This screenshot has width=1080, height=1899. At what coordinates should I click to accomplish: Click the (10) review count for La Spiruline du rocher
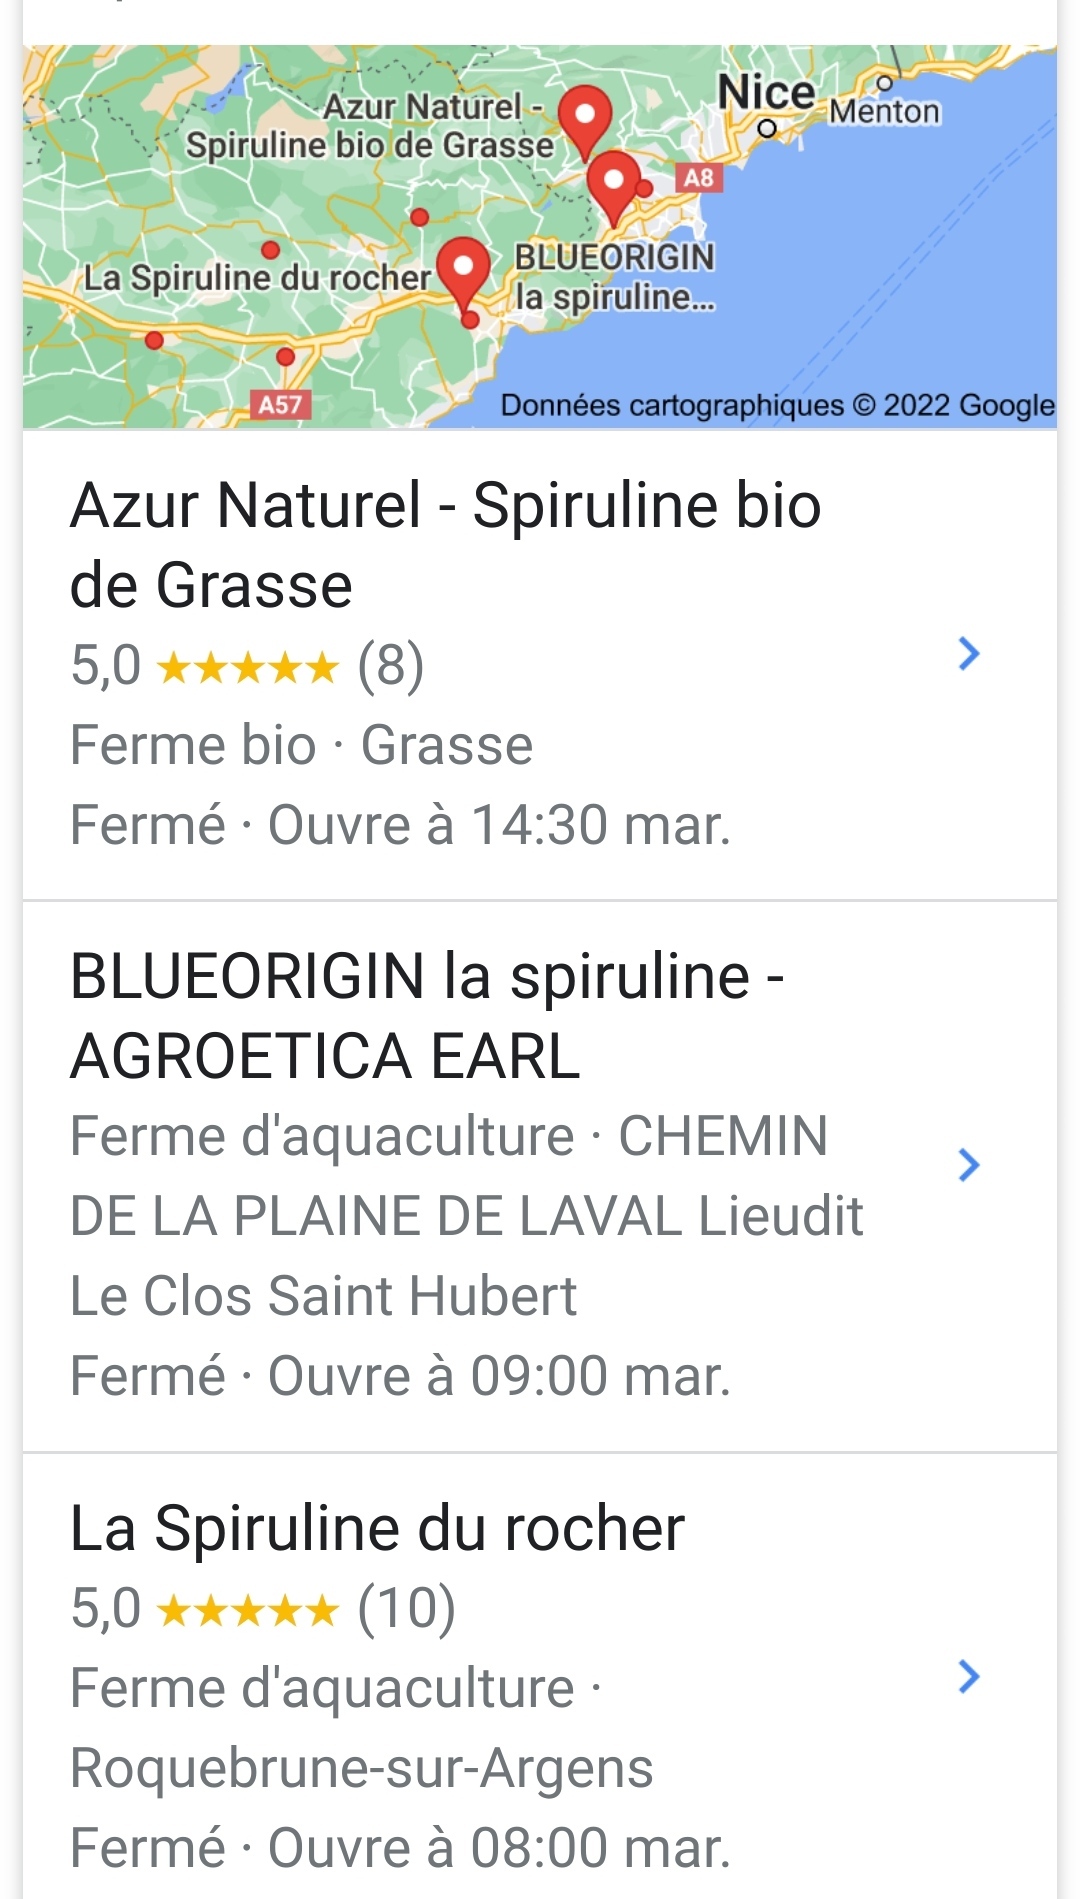pyautogui.click(x=406, y=1610)
